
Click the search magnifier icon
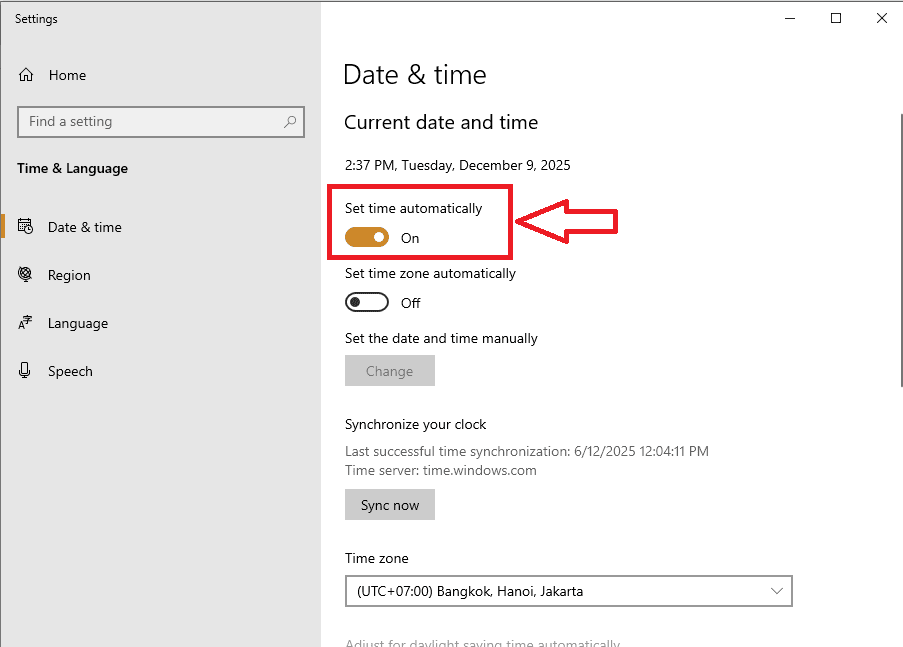coord(290,122)
